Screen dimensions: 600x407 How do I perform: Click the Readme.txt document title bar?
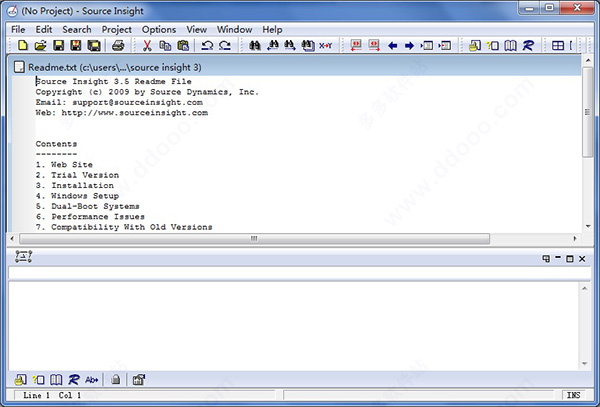point(294,67)
